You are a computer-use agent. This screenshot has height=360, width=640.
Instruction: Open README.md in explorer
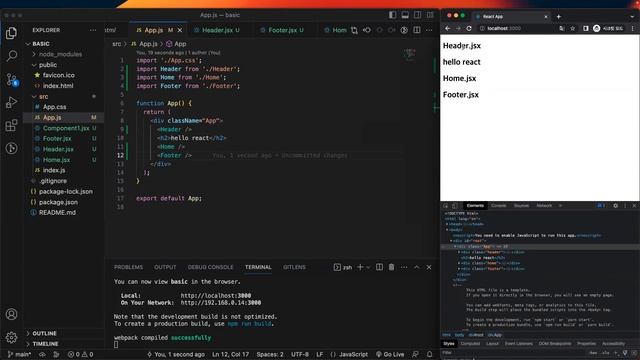pos(57,213)
